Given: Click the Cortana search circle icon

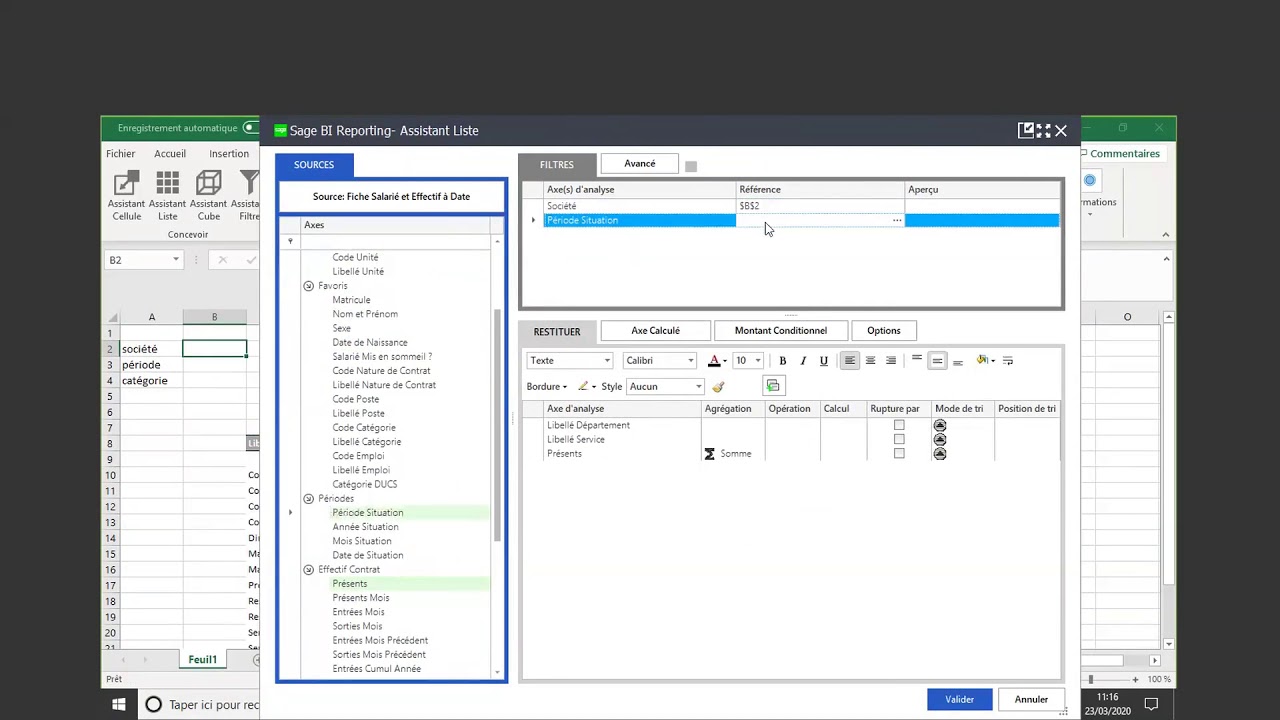Looking at the screenshot, I should pyautogui.click(x=153, y=705).
